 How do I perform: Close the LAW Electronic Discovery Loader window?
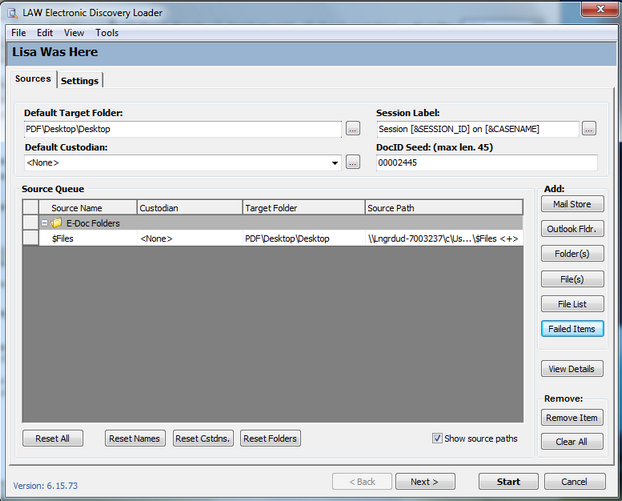coord(601,9)
